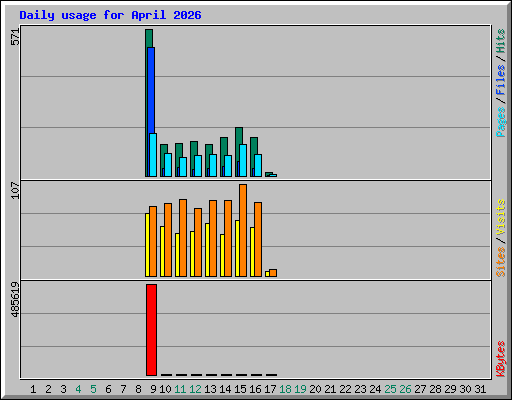This screenshot has height=400, width=512.
Task: Select the cyan "Pages" legend label
Action: tap(501, 122)
